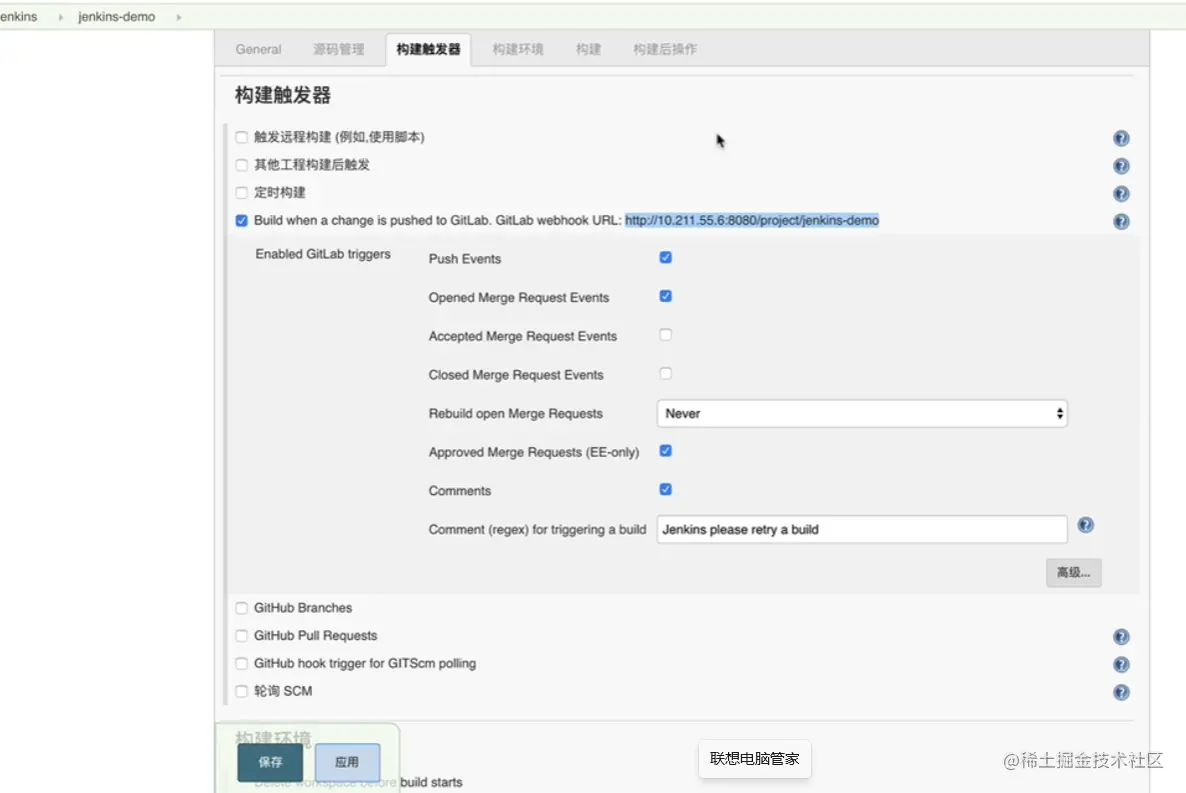1186x793 pixels.
Task: Click GitLab webhook URL text
Action: 752,220
